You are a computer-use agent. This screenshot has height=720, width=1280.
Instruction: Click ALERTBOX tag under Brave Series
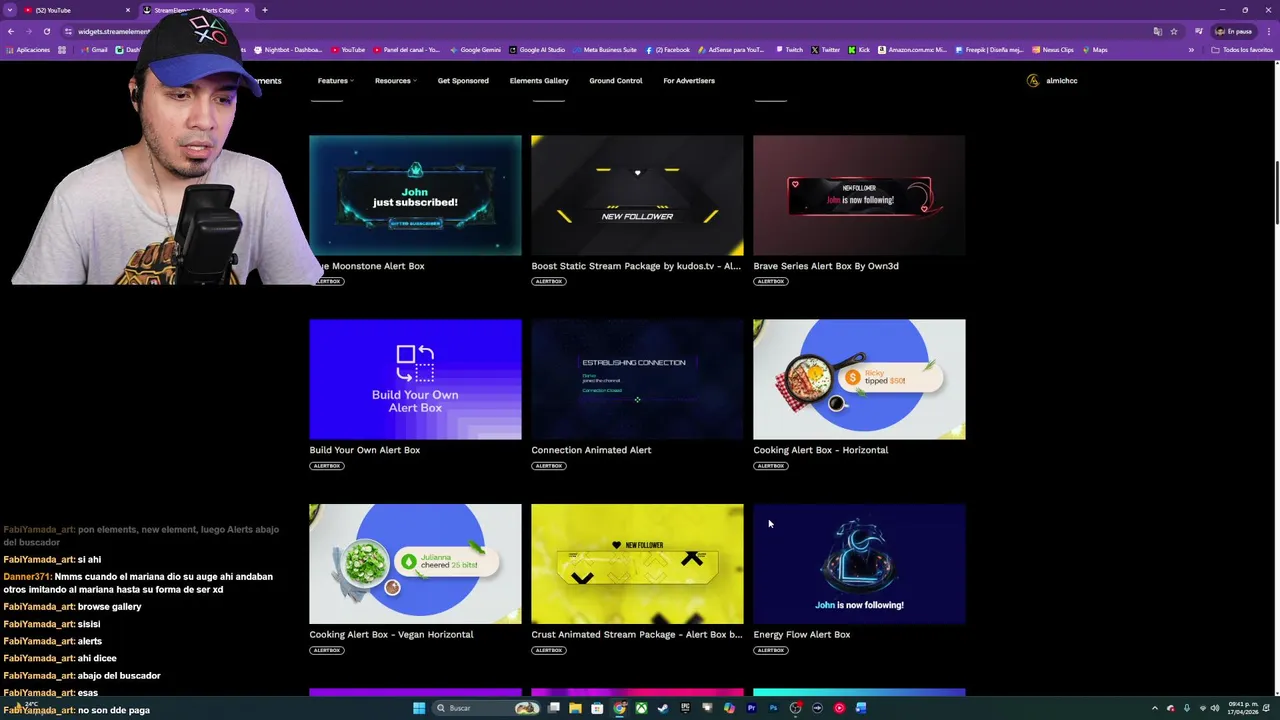(x=771, y=281)
